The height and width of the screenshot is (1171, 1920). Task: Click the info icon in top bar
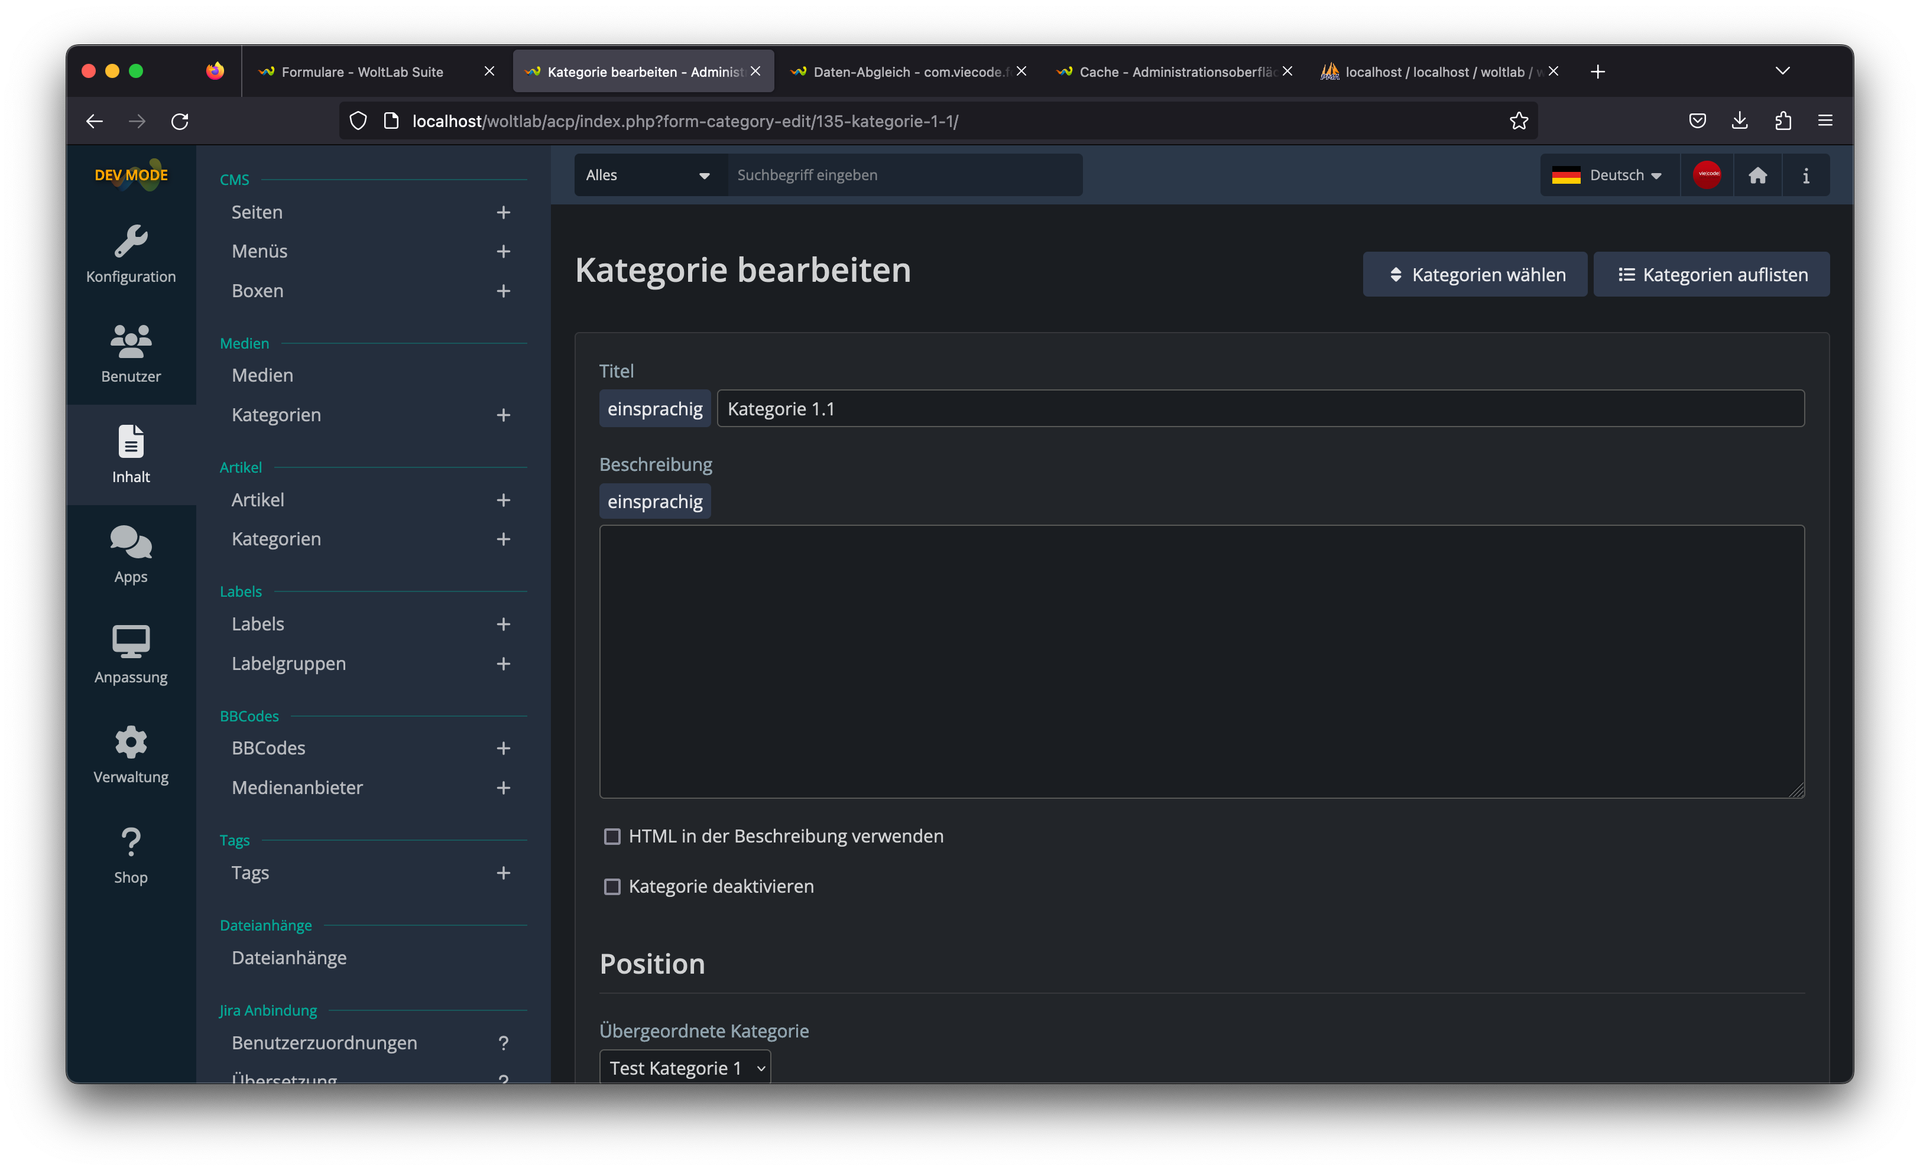tap(1805, 175)
